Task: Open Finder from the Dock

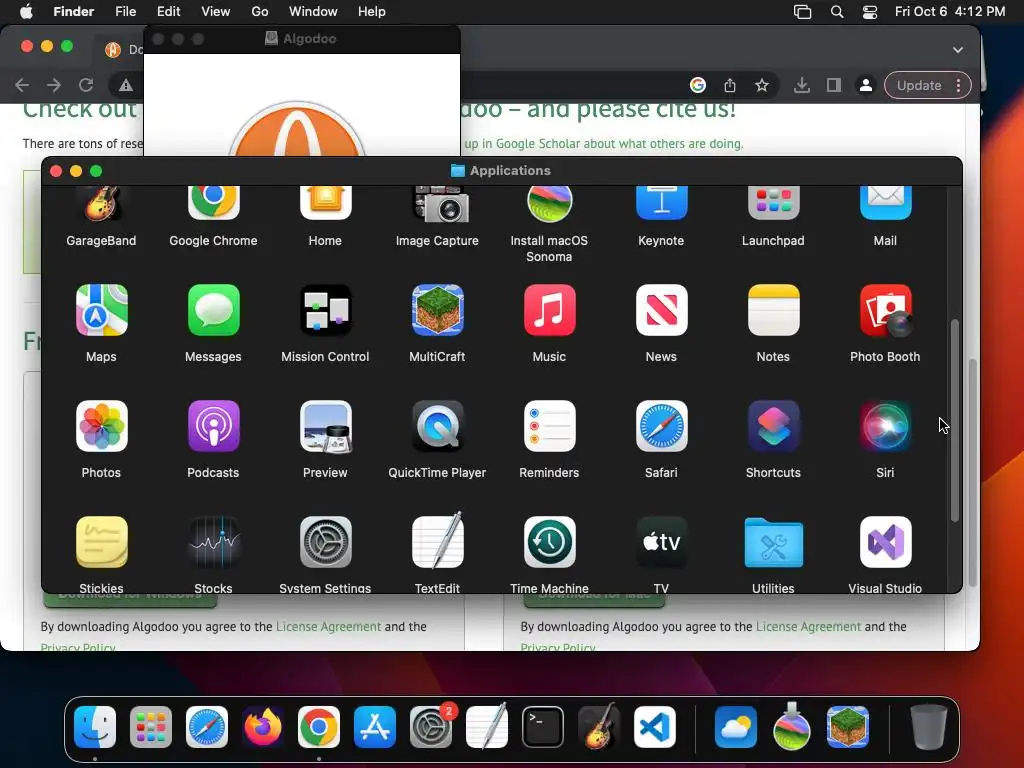Action: coord(95,728)
